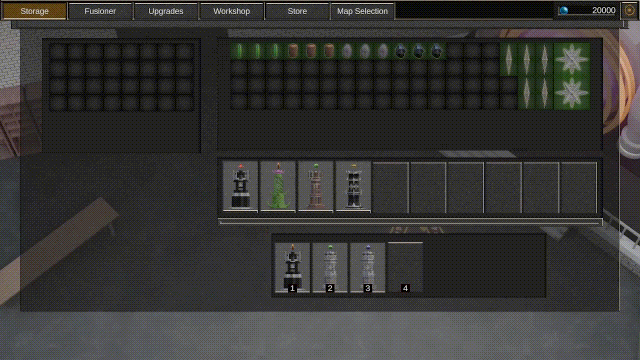The width and height of the screenshot is (640, 360).
Task: Click the round settings icon top-right
Action: 629,11
